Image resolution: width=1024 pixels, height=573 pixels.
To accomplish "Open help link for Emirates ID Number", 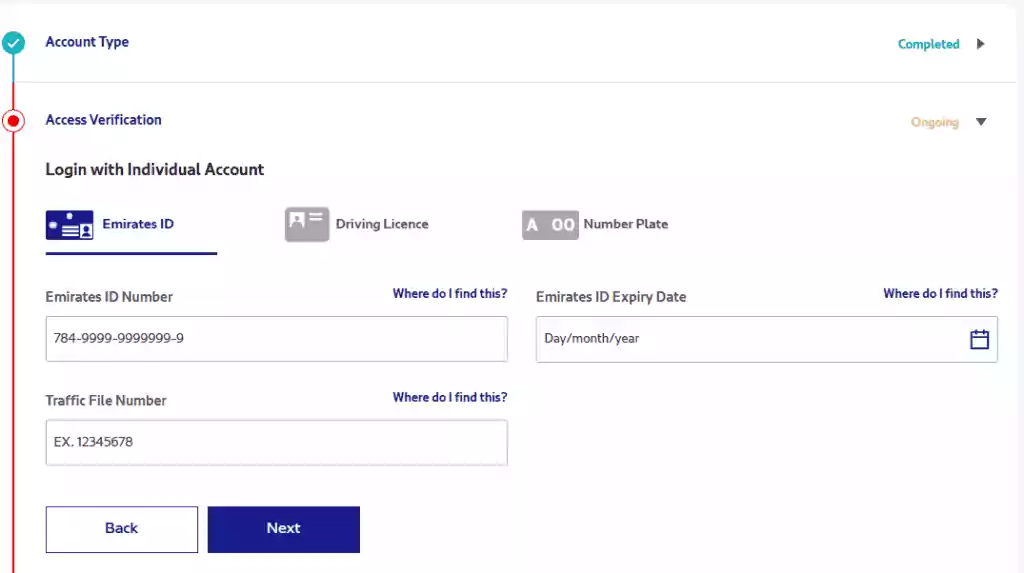I will pos(450,293).
